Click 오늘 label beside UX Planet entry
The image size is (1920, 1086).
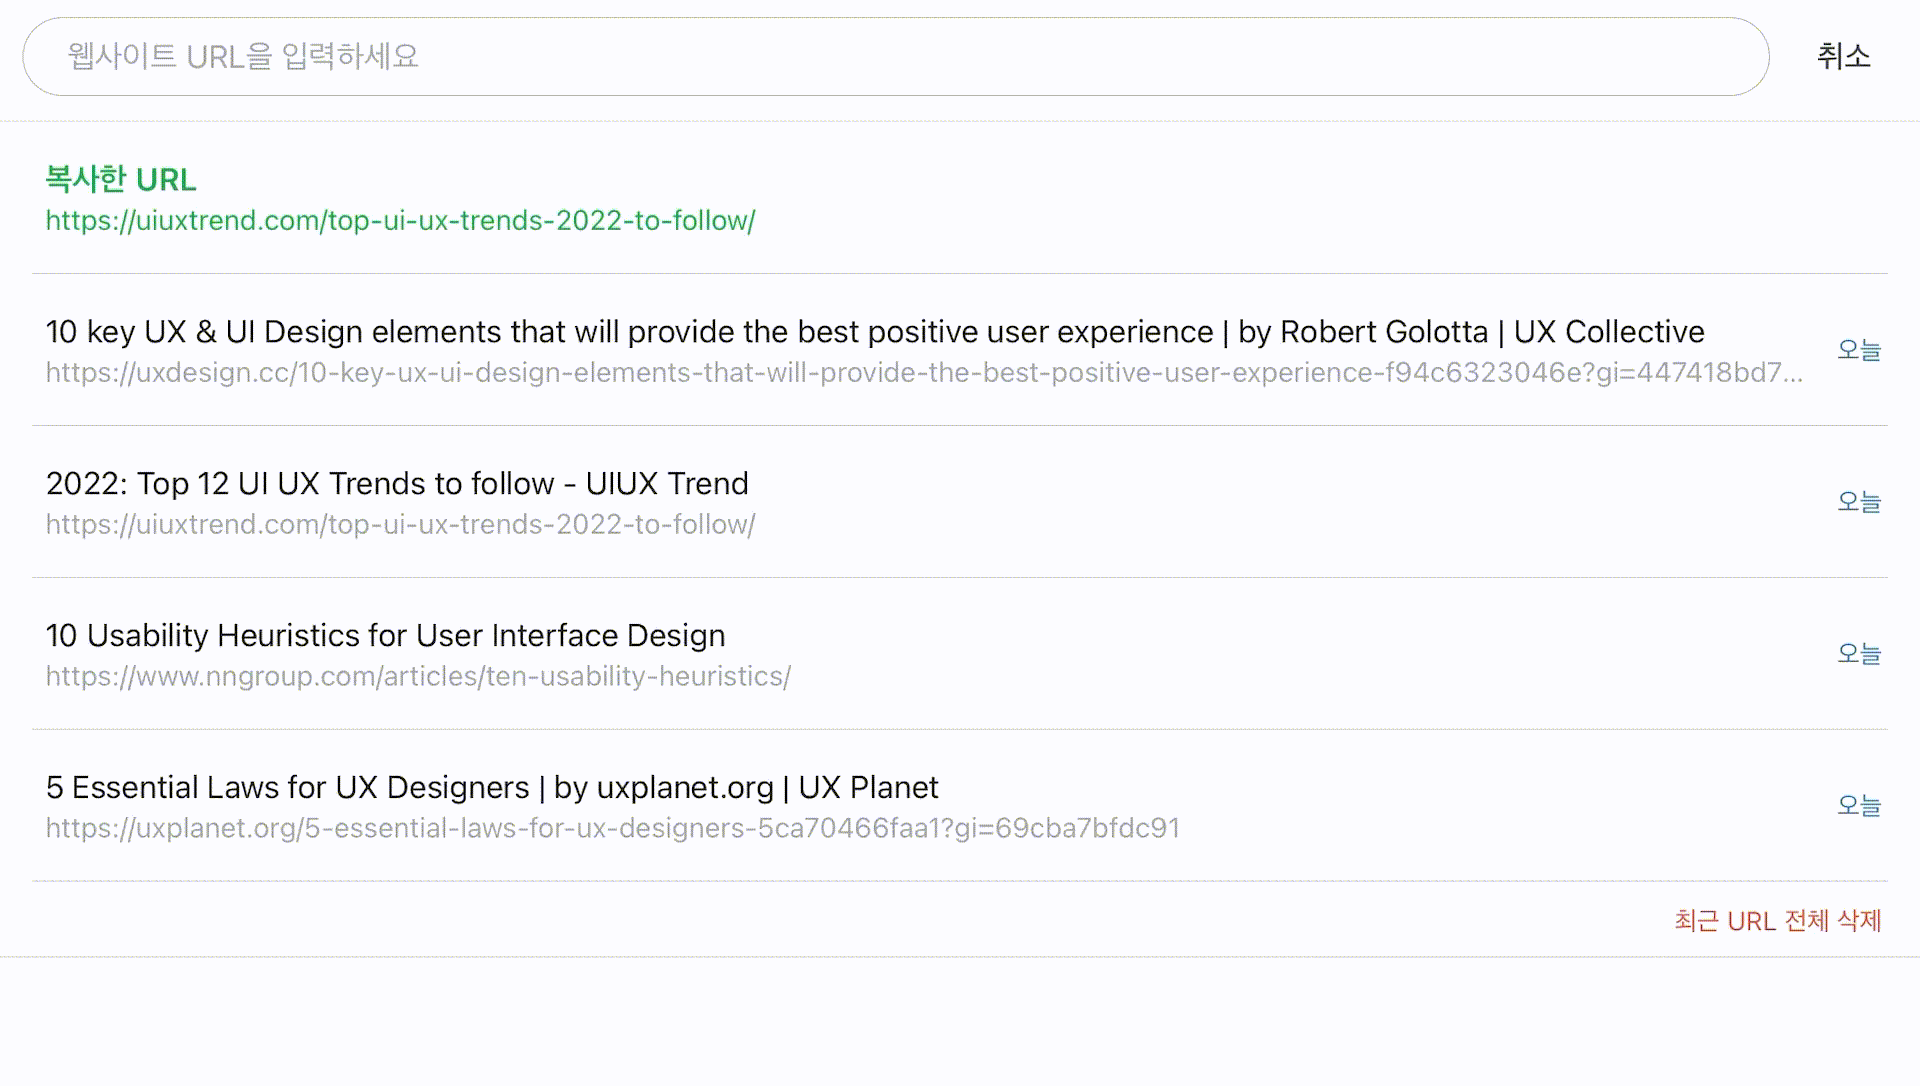click(1858, 806)
